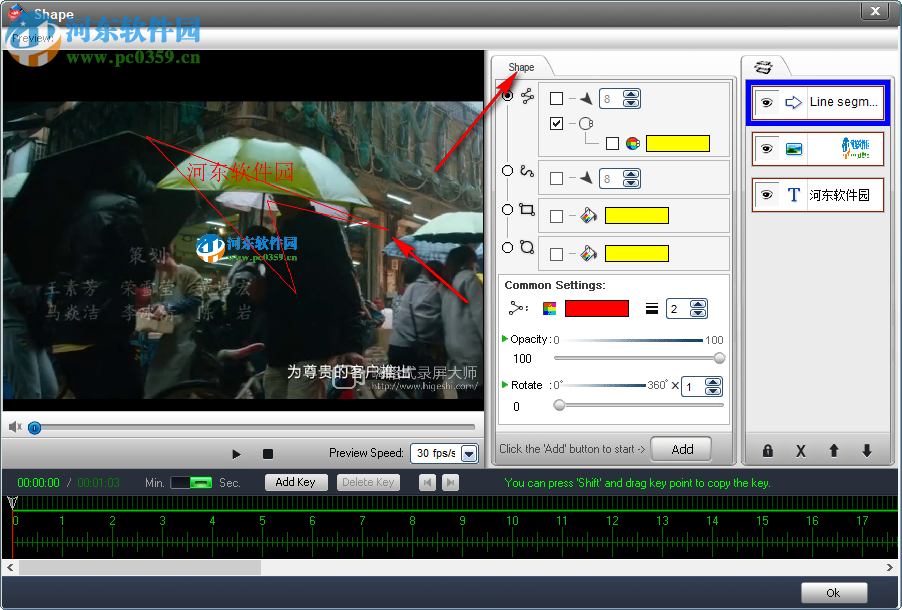Click the red line color swatch
The height and width of the screenshot is (610, 902).
pos(596,308)
